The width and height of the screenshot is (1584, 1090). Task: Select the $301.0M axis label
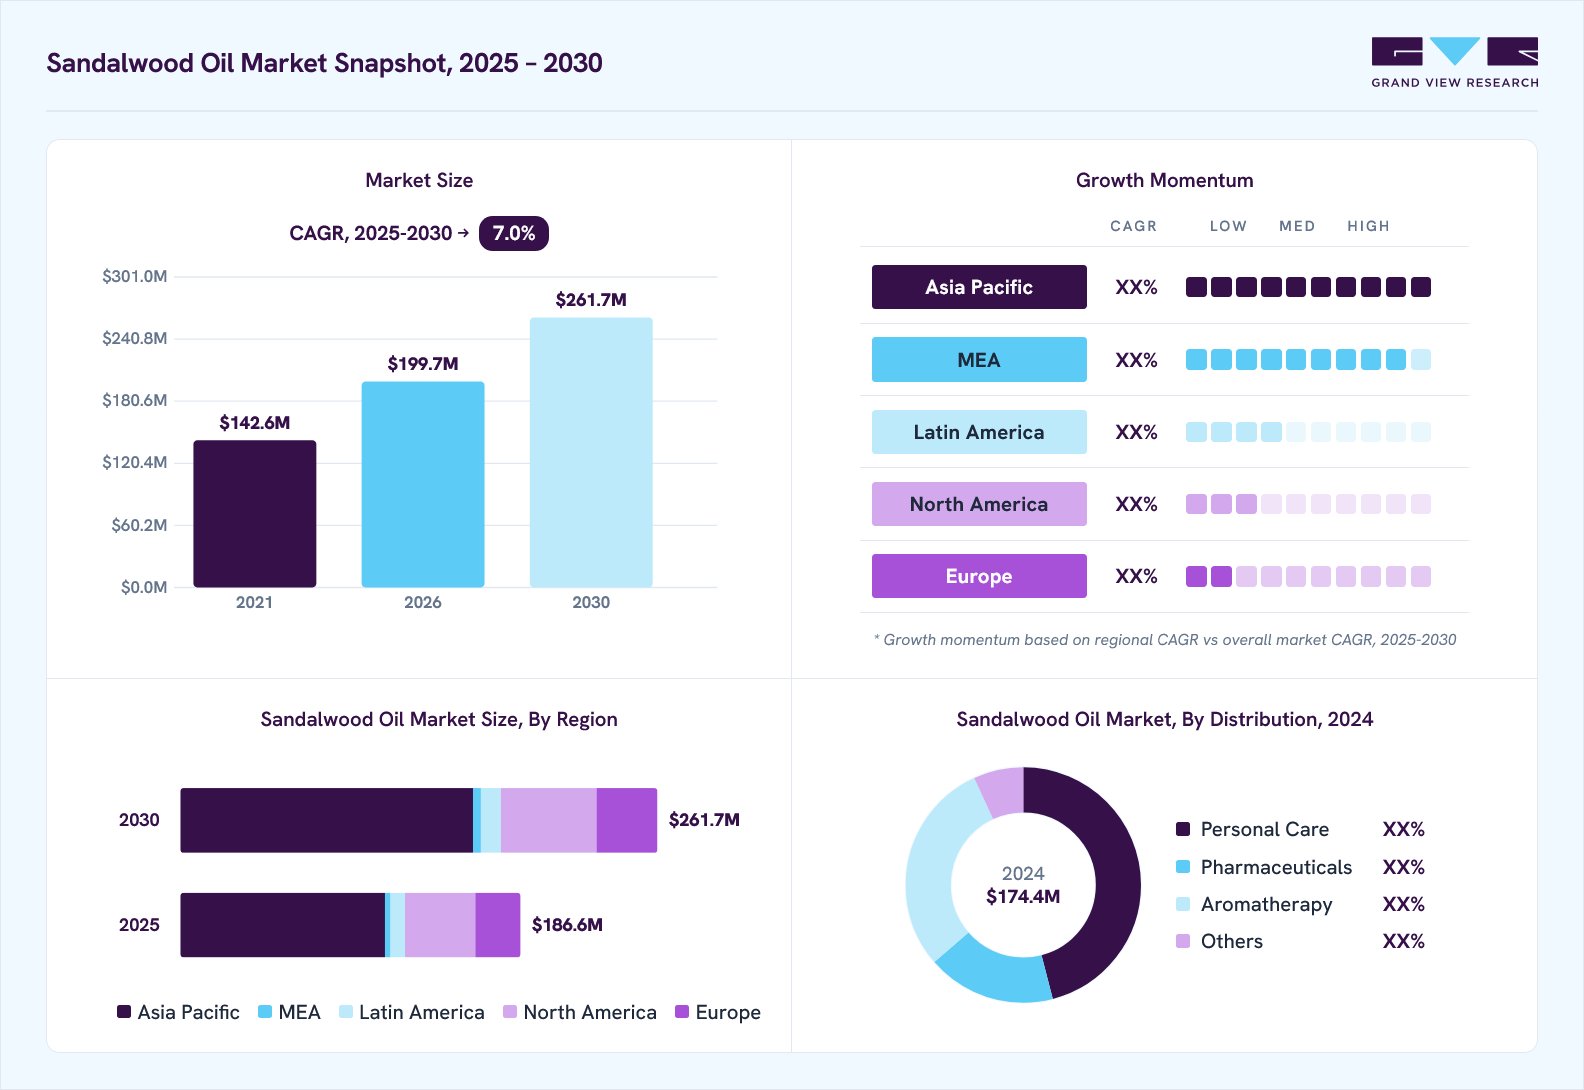(135, 276)
